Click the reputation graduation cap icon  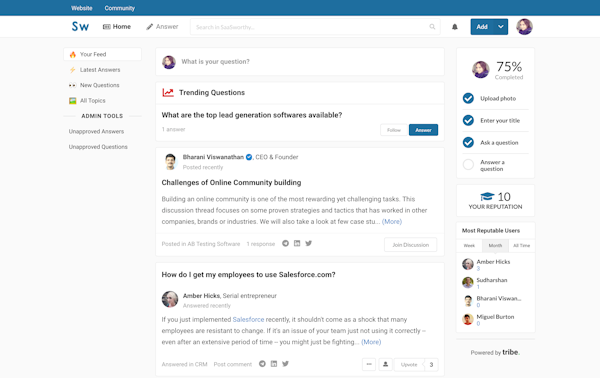tap(487, 197)
